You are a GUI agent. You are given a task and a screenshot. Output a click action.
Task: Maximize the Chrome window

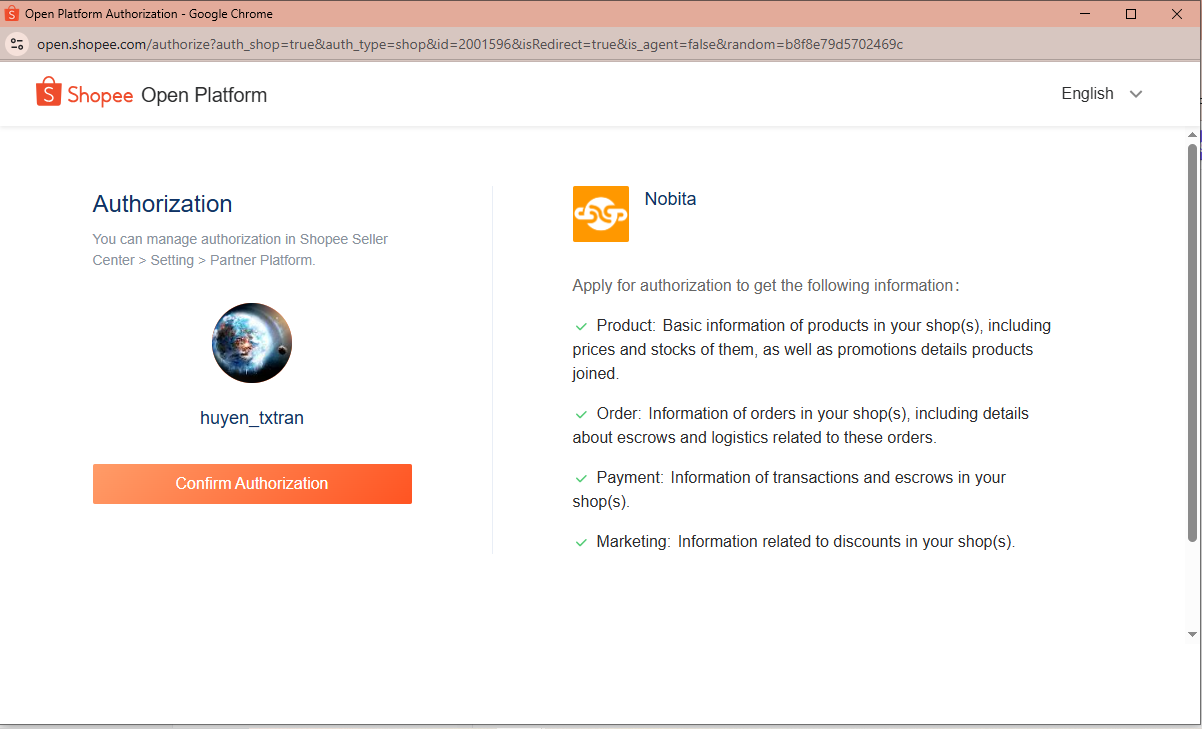1131,14
